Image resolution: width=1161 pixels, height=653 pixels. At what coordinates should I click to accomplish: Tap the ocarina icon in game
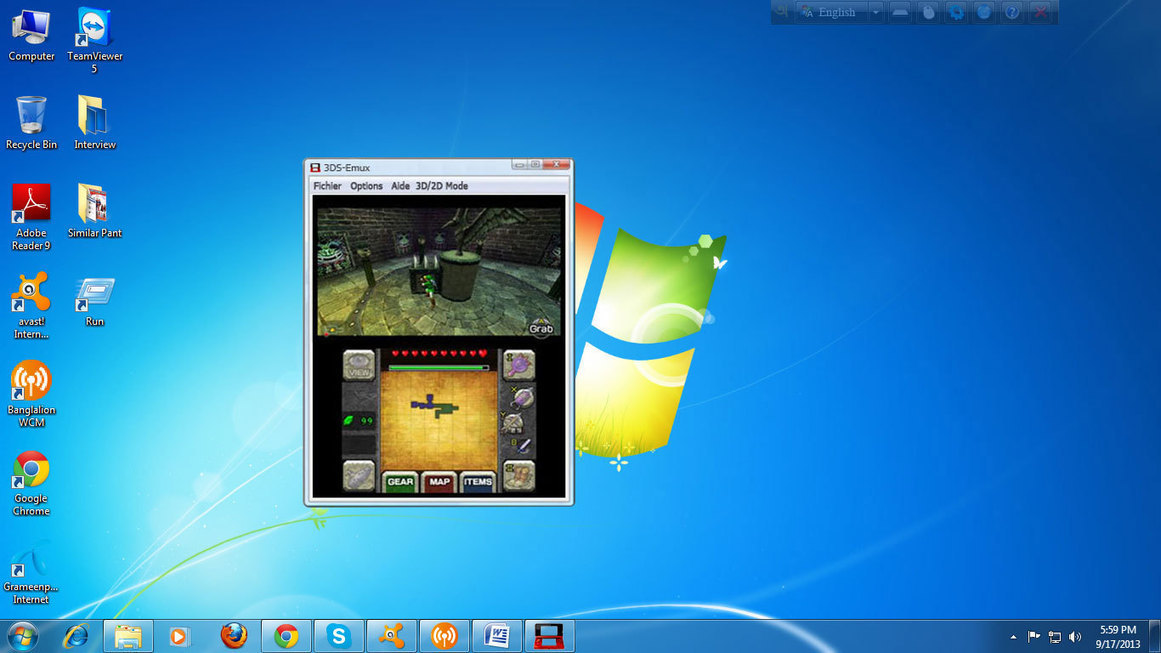[x=359, y=475]
